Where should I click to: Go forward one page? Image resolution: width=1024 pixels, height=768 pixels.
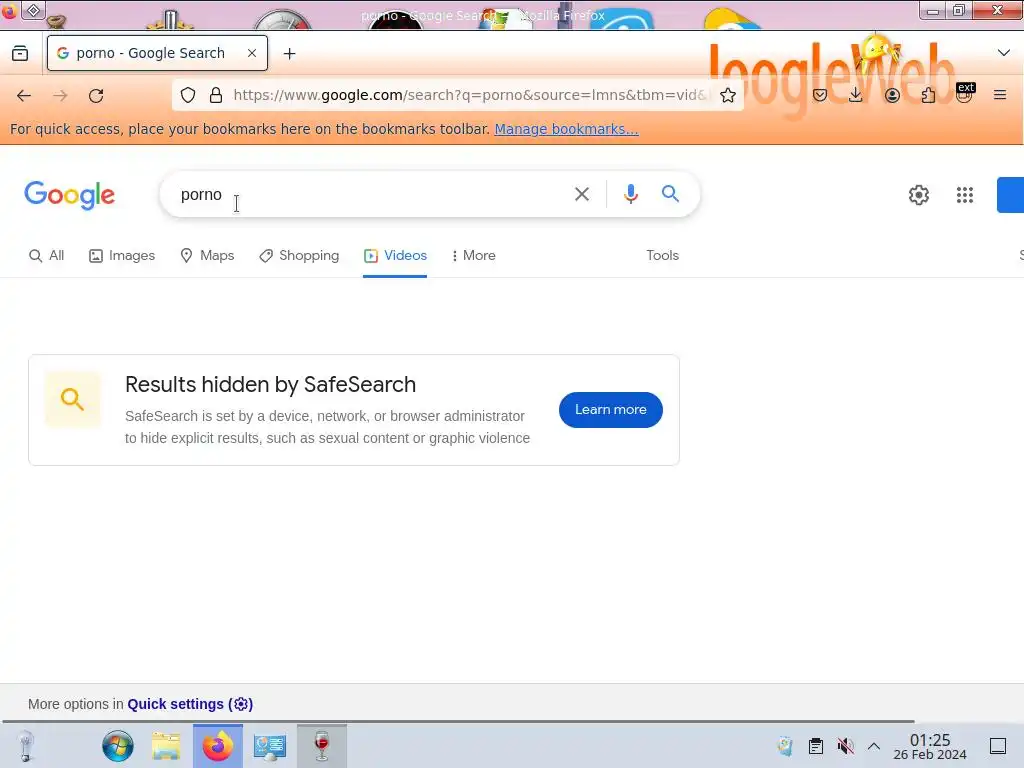click(60, 95)
